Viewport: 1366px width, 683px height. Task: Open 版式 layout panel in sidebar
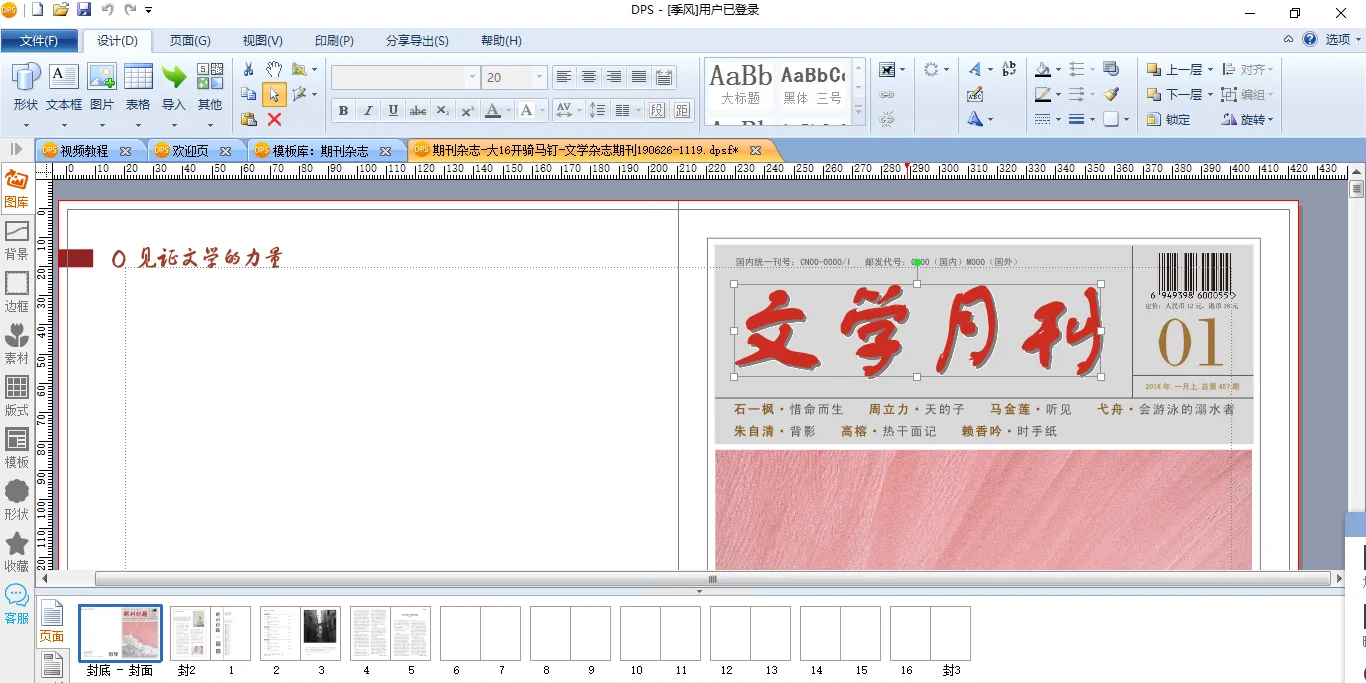[17, 396]
